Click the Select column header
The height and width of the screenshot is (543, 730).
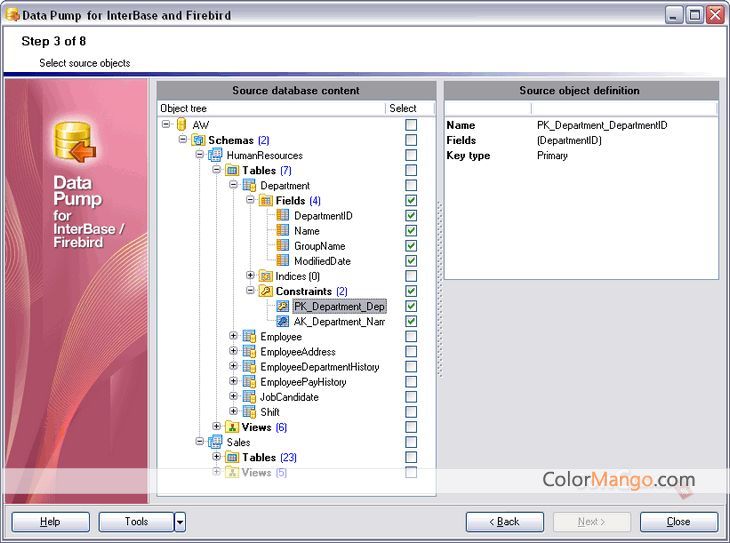(x=410, y=109)
